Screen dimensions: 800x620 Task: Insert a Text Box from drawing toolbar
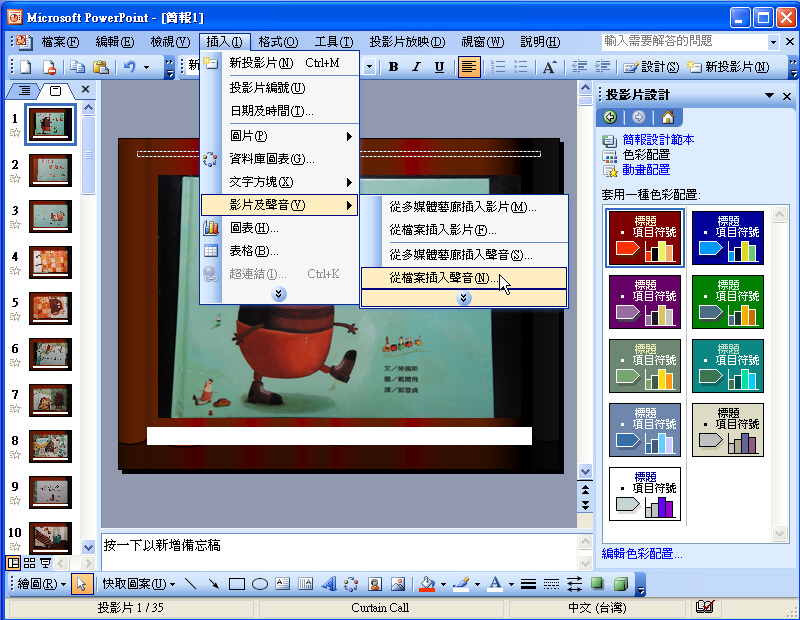pyautogui.click(x=282, y=583)
